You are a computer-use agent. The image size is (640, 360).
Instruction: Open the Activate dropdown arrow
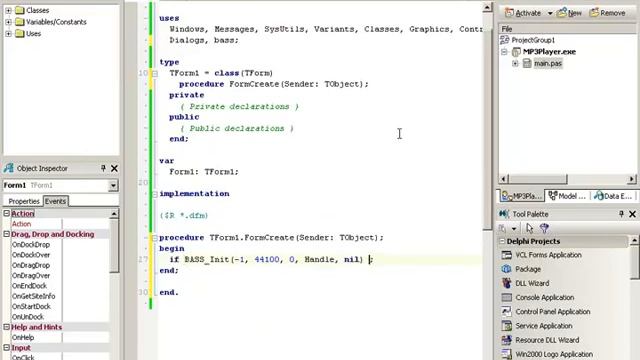pos(550,13)
